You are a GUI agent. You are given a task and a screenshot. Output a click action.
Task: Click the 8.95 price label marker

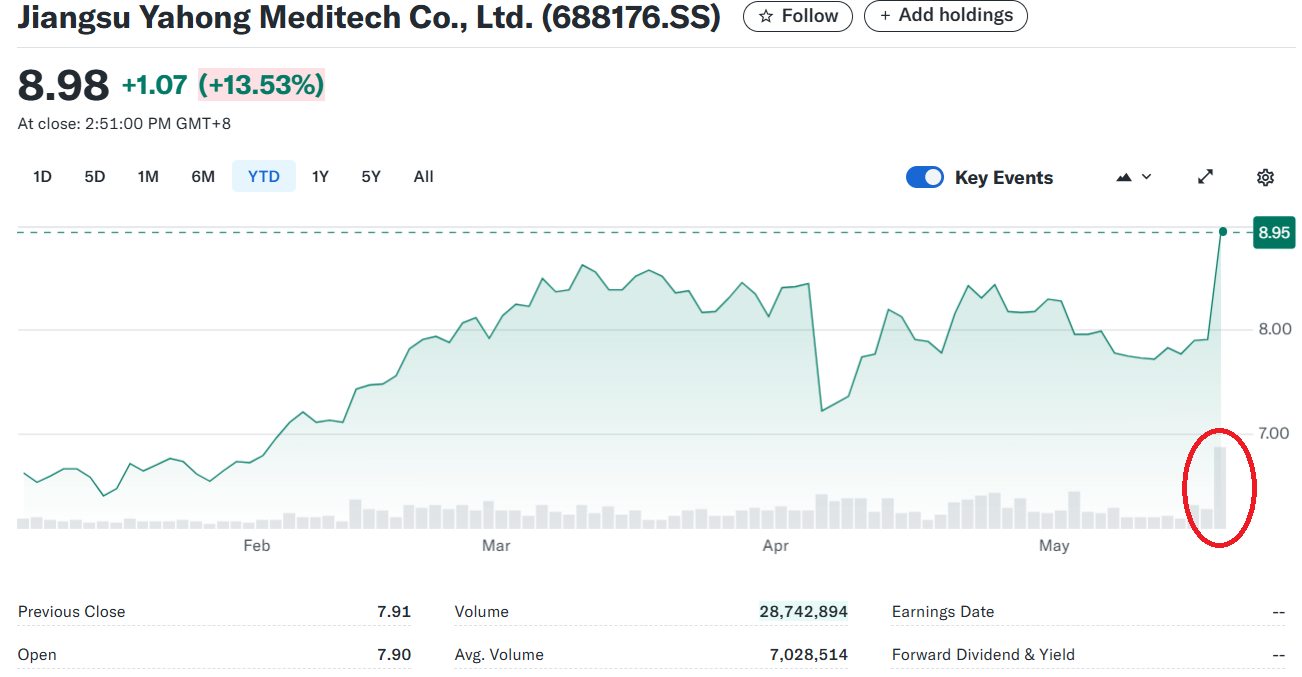pos(1274,232)
